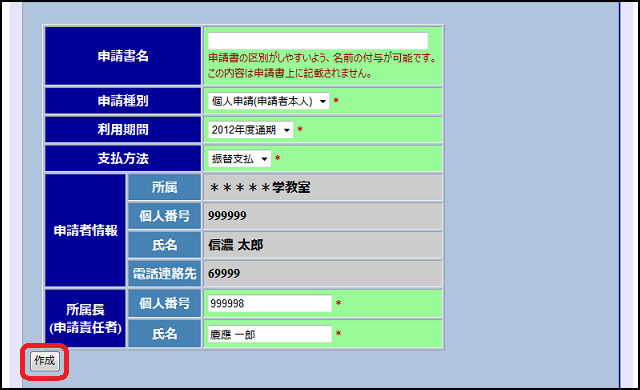Click the arrow of the 2012年度通期 combo box
This screenshot has height=390, width=640.
pyautogui.click(x=287, y=130)
